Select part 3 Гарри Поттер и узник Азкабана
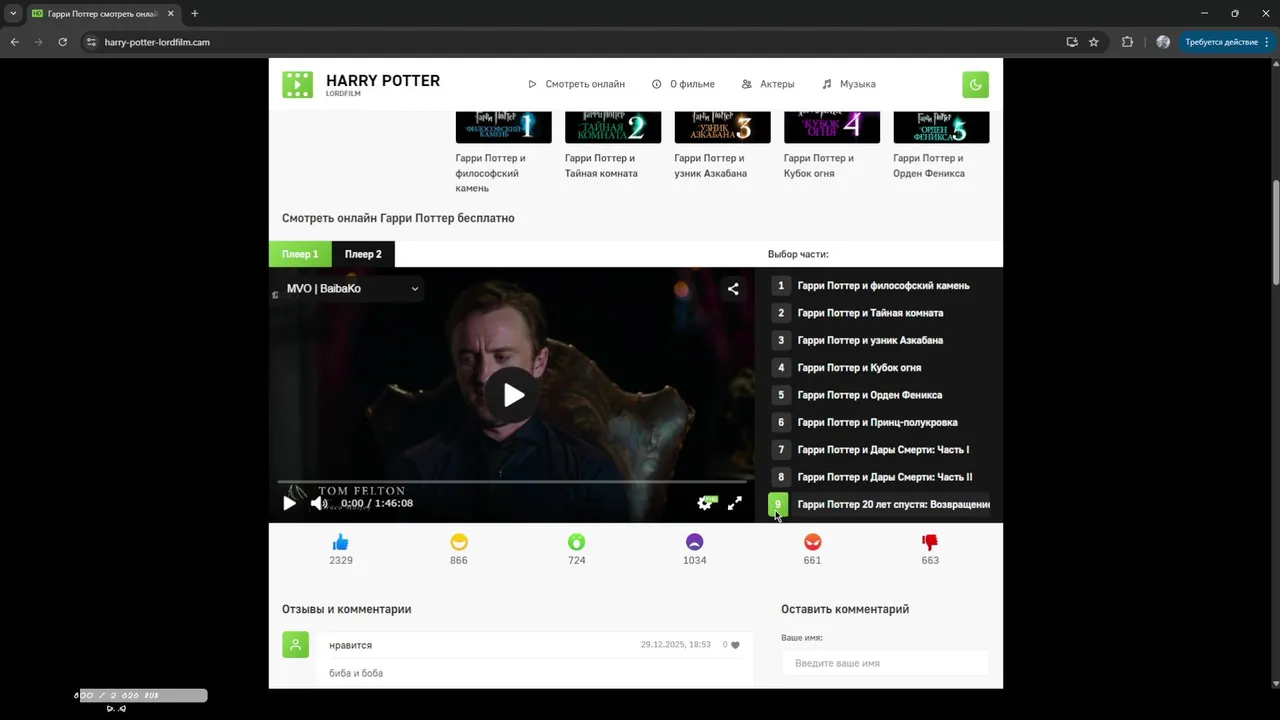The height and width of the screenshot is (720, 1280). click(x=880, y=340)
